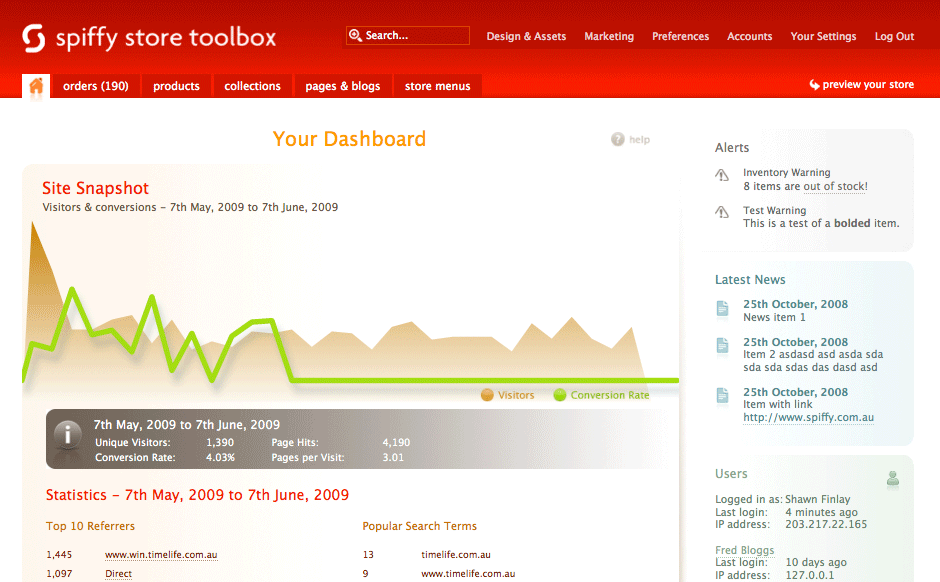
Task: Click the first 25th October, 2008 News item 1 heading
Action: coord(796,304)
